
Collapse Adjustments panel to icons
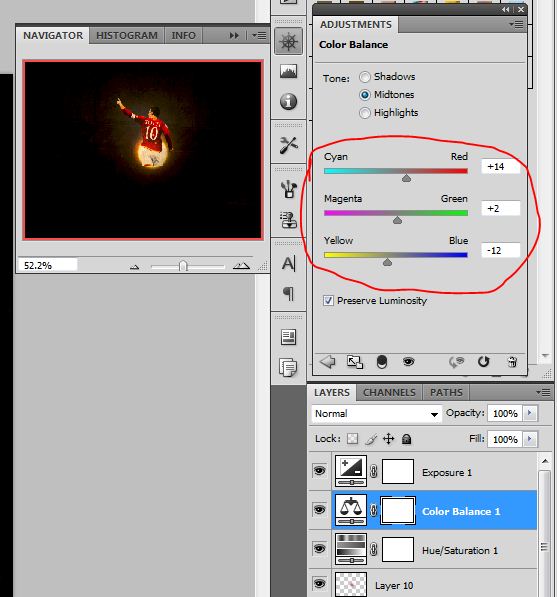505,10
